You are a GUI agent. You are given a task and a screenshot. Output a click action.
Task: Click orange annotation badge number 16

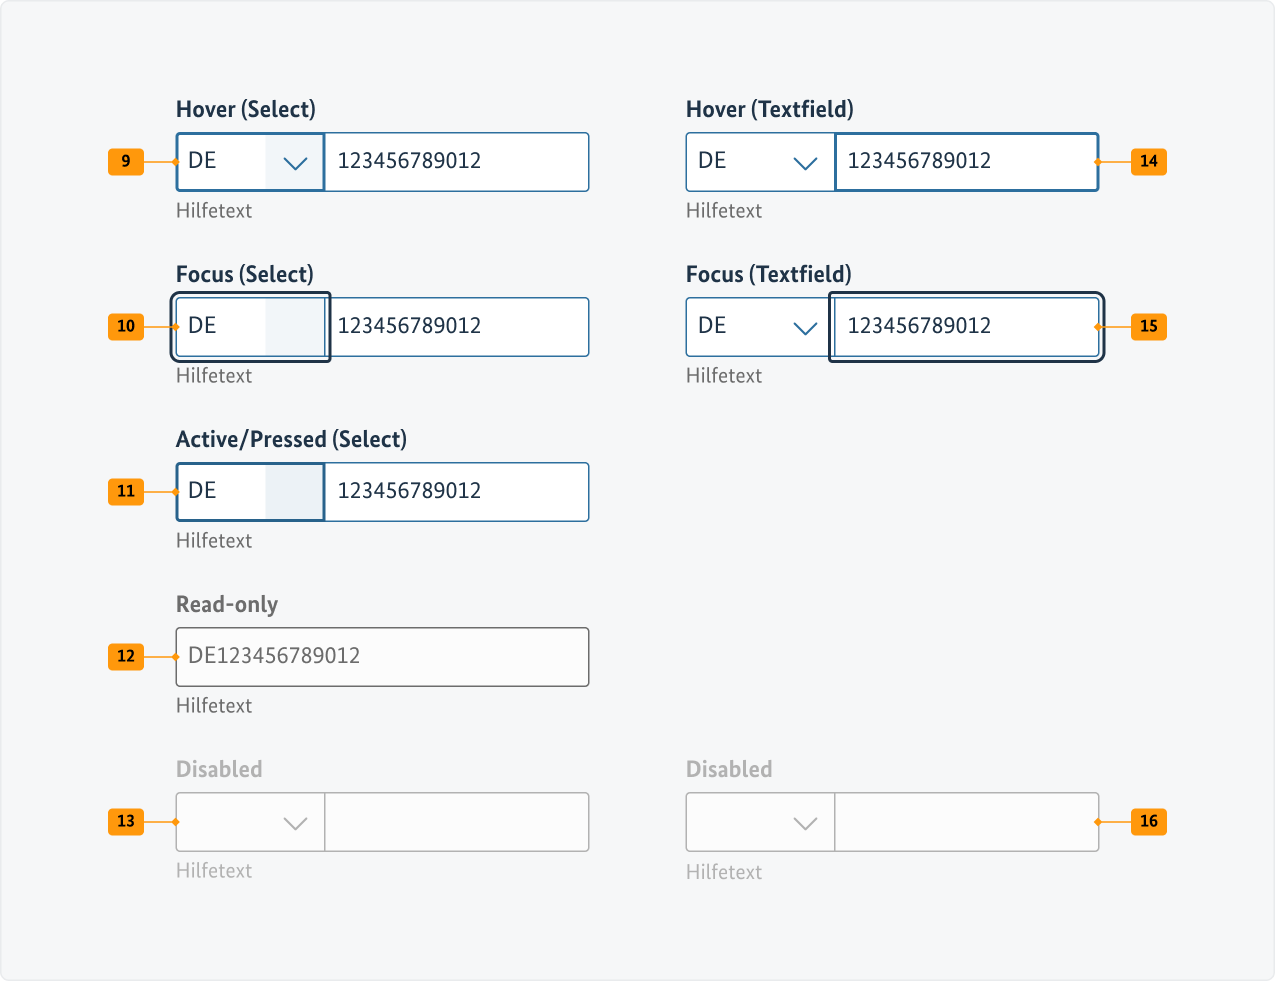click(x=1148, y=821)
